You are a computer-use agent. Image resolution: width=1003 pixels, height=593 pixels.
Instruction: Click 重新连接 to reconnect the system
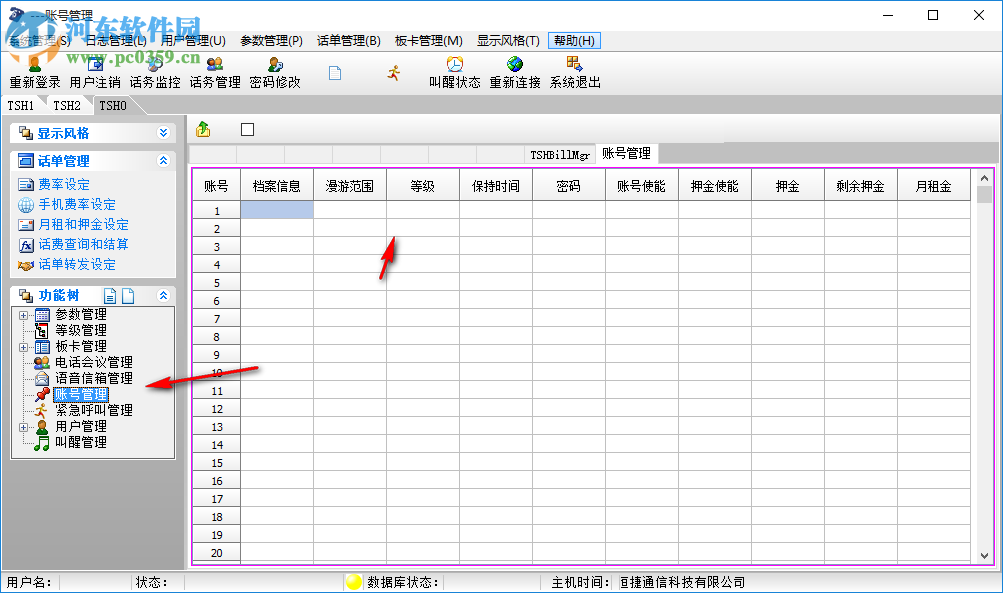click(516, 66)
